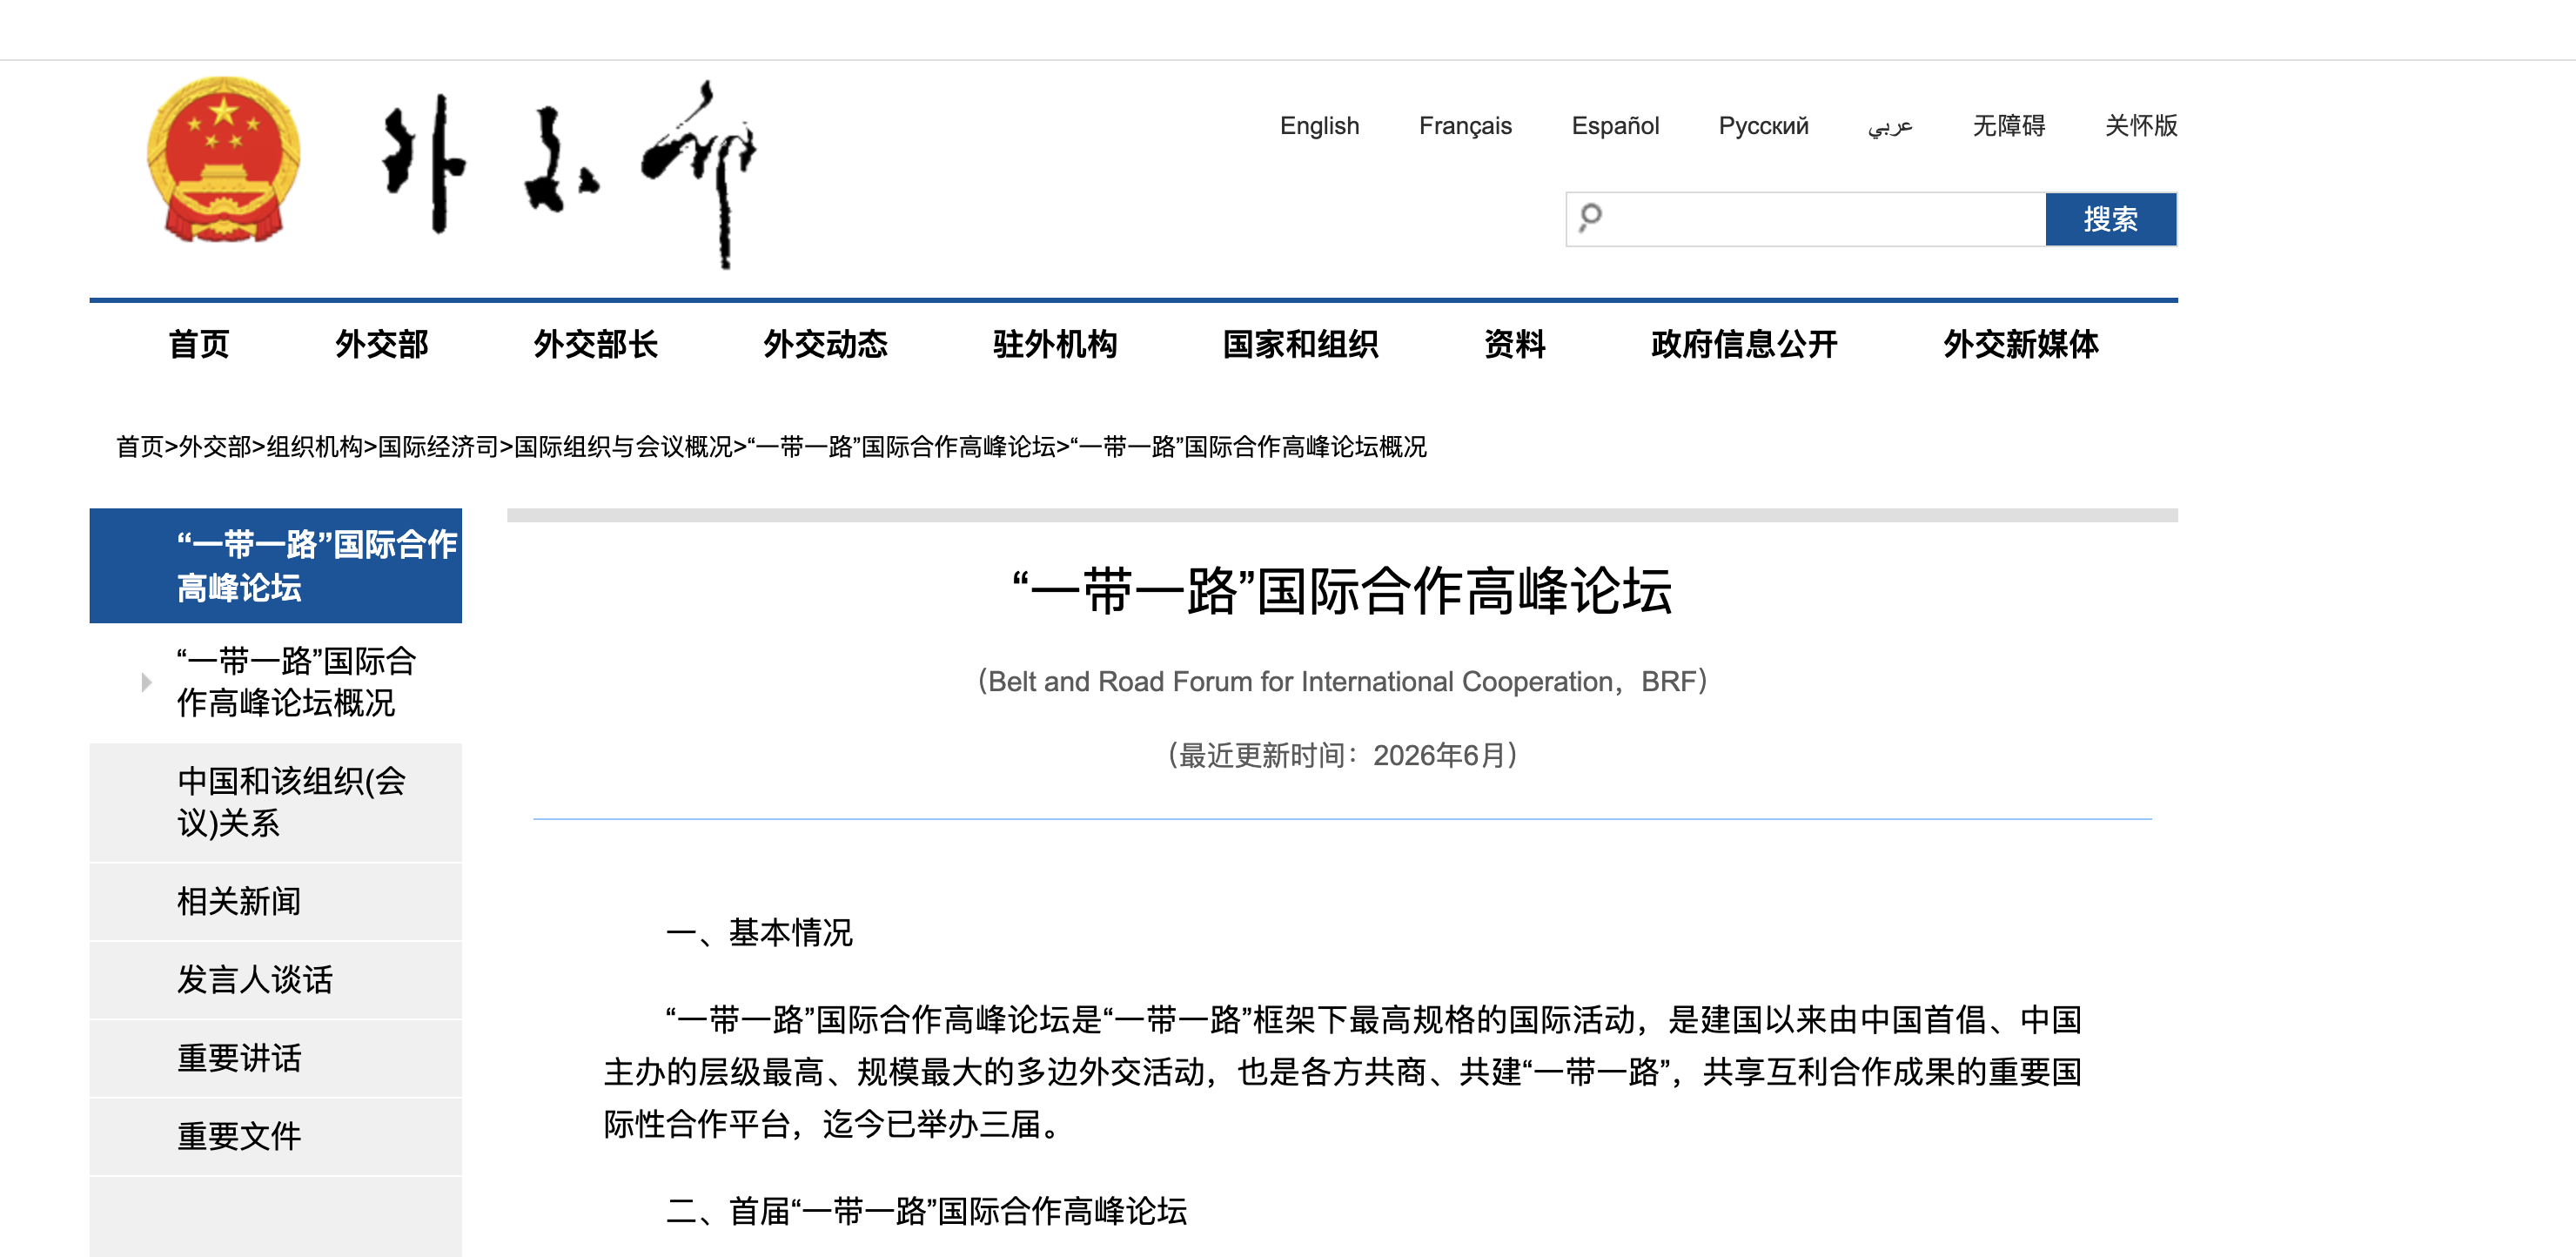Click the 最近更新时间：2026年6月 line
The height and width of the screenshot is (1257, 2576).
1342,755
